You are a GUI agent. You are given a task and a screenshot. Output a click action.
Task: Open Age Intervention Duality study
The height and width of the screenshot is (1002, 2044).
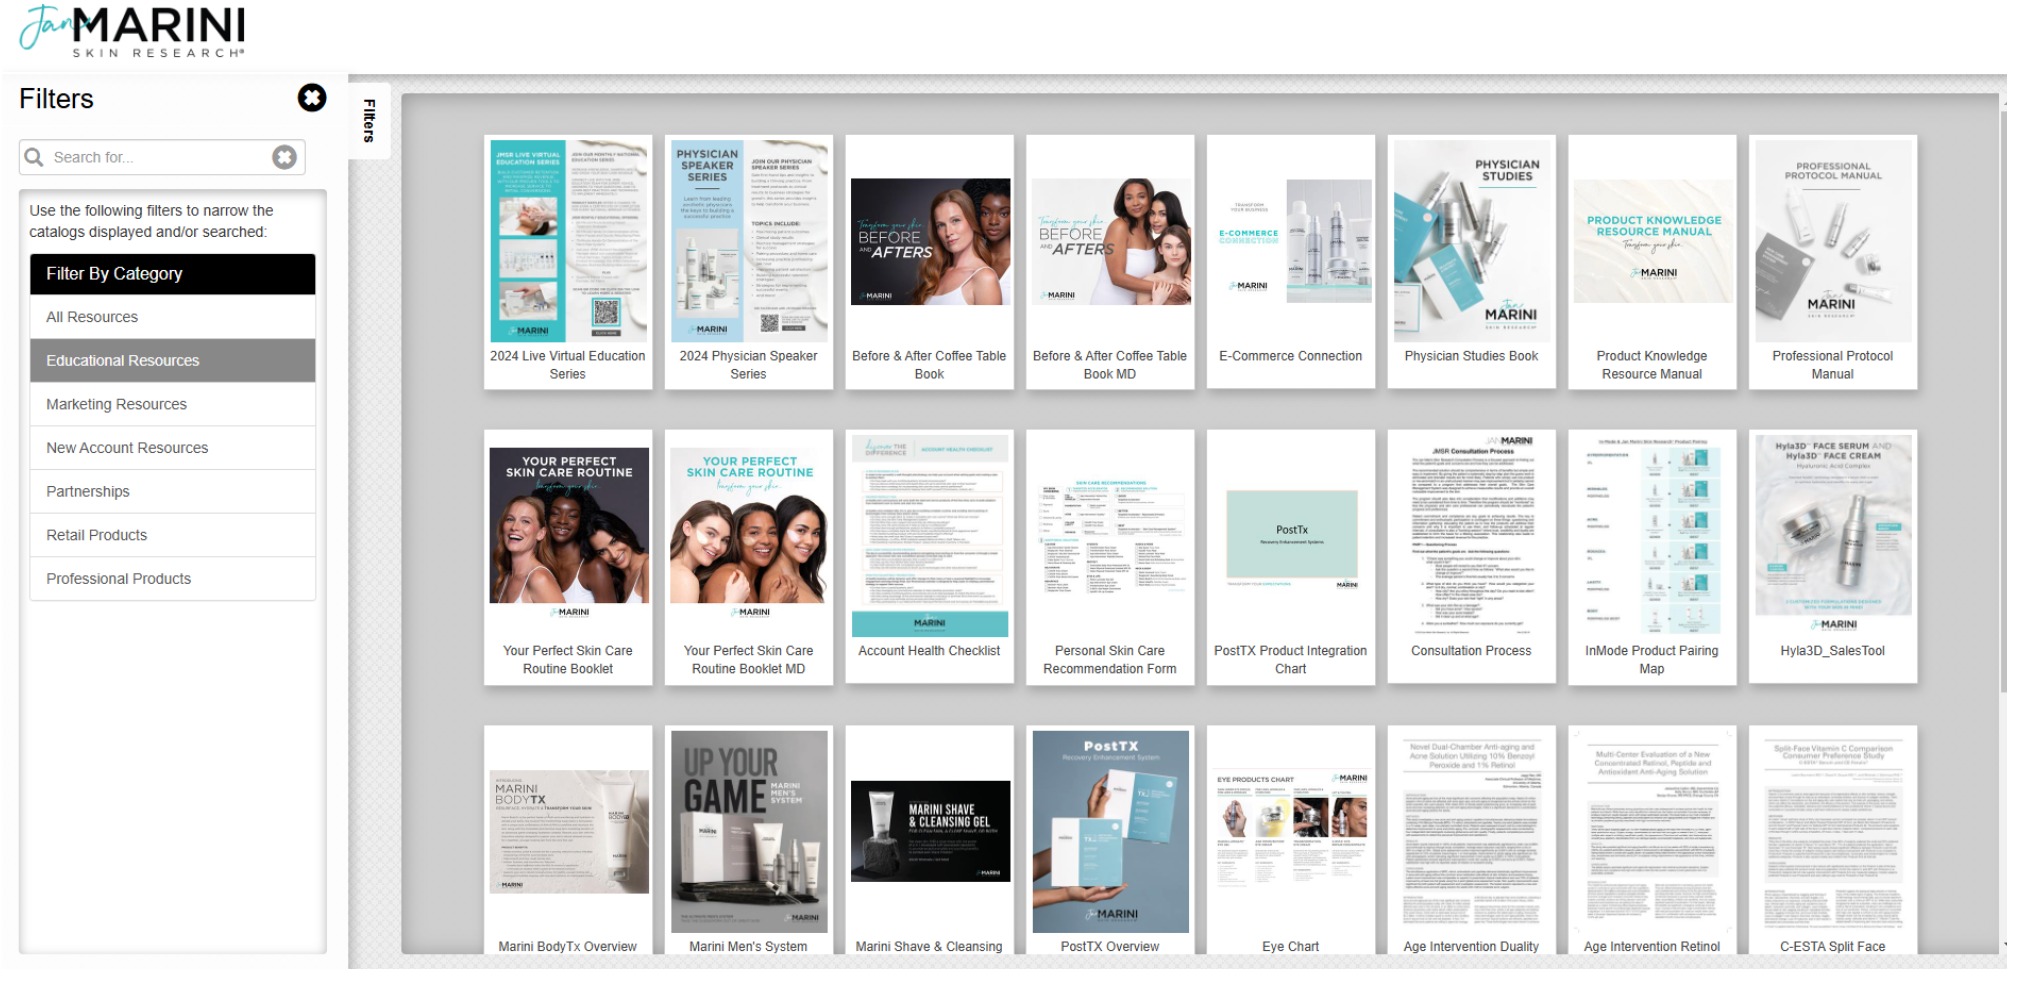coord(1472,840)
